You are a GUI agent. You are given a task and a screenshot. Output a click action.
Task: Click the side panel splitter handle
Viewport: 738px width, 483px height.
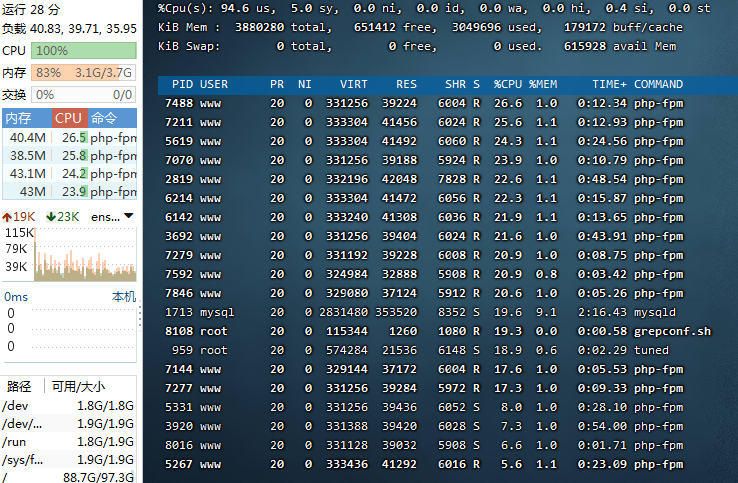[x=139, y=318]
